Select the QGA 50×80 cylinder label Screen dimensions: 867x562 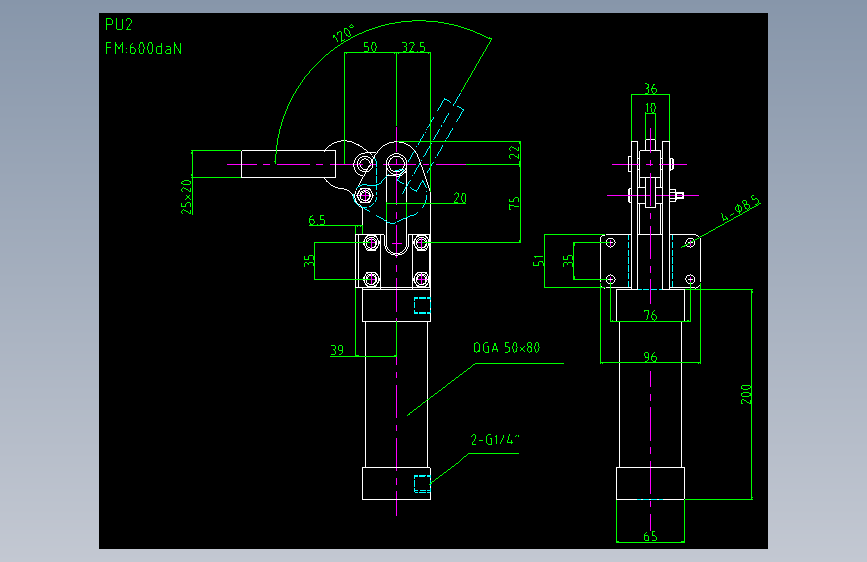point(506,348)
